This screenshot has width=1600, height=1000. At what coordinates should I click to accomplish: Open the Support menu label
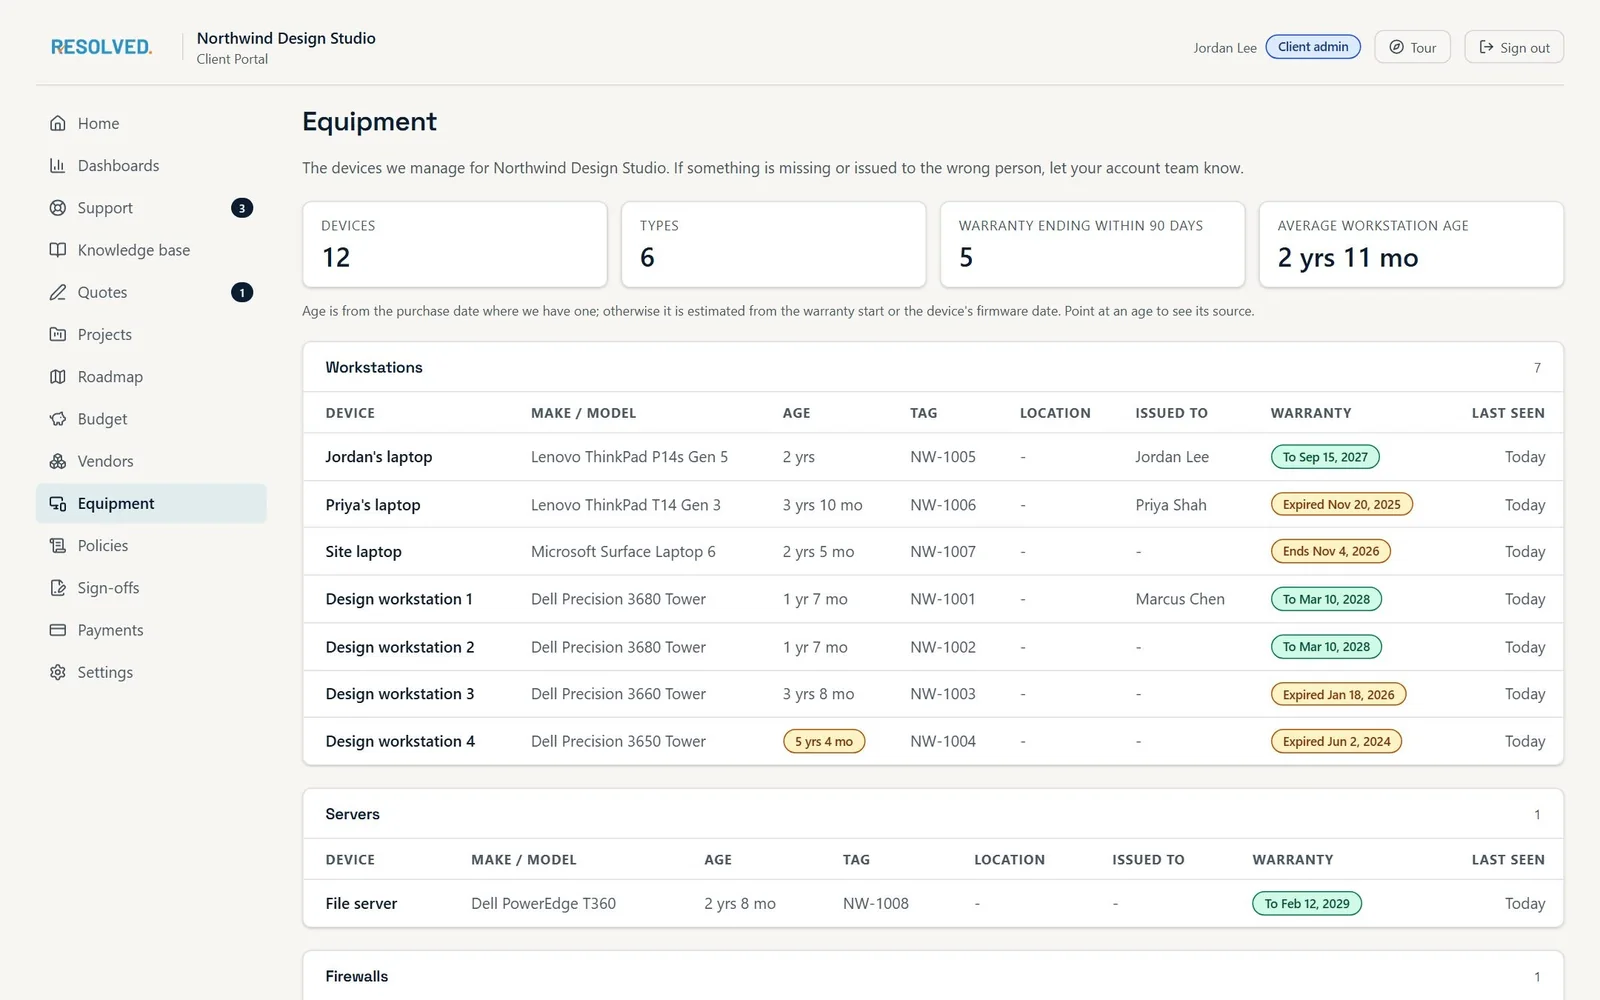pyautogui.click(x=105, y=208)
